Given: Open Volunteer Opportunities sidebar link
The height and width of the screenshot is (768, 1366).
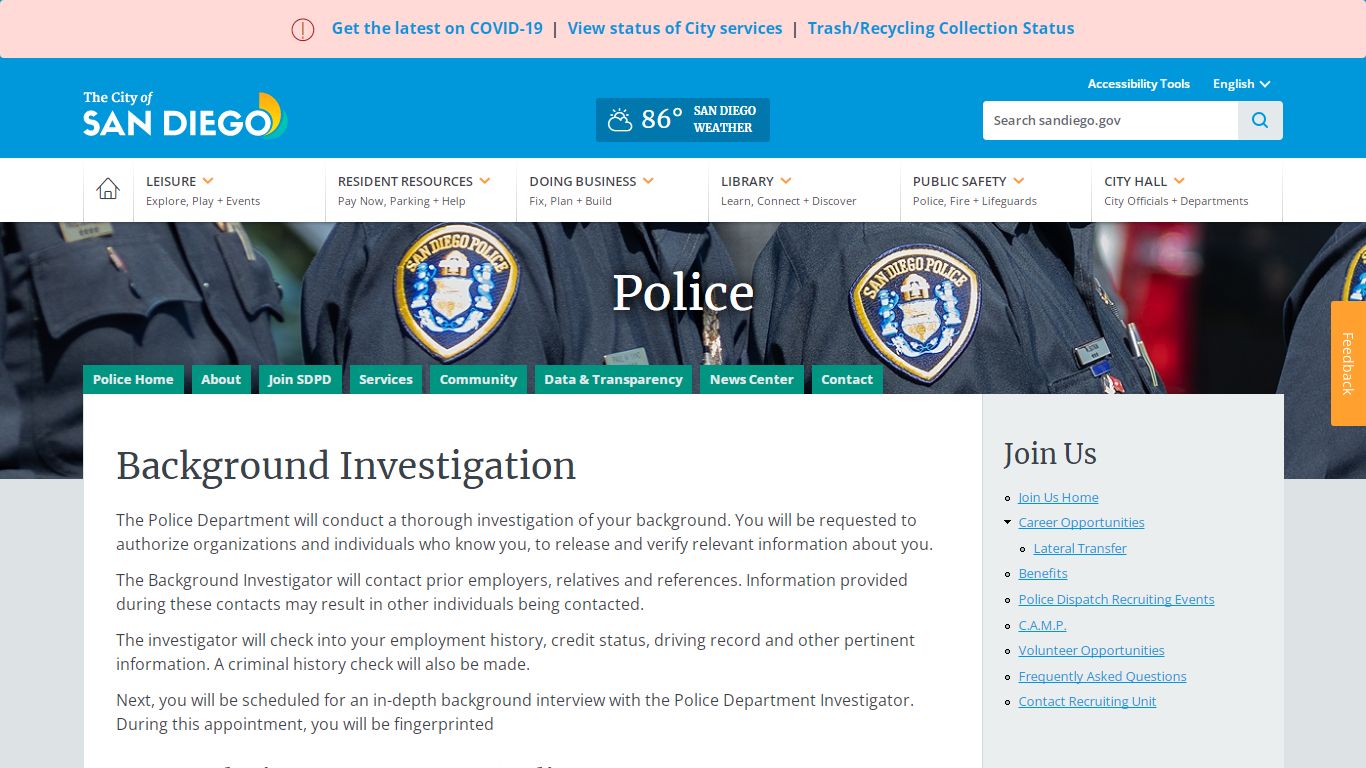Looking at the screenshot, I should pos(1091,650).
